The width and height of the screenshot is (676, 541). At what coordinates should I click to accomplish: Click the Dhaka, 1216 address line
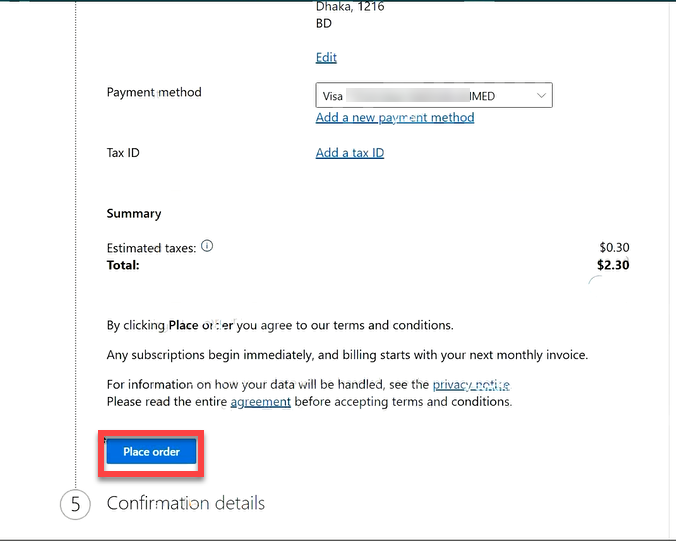tap(350, 6)
